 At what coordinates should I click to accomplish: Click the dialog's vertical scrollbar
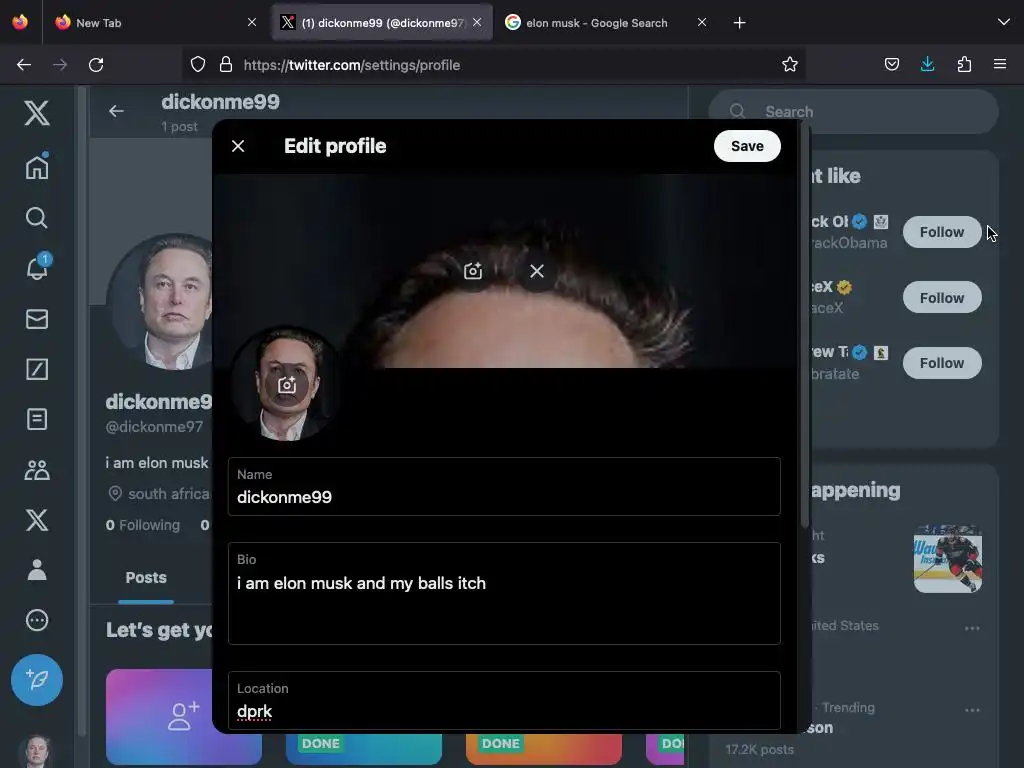point(804,327)
